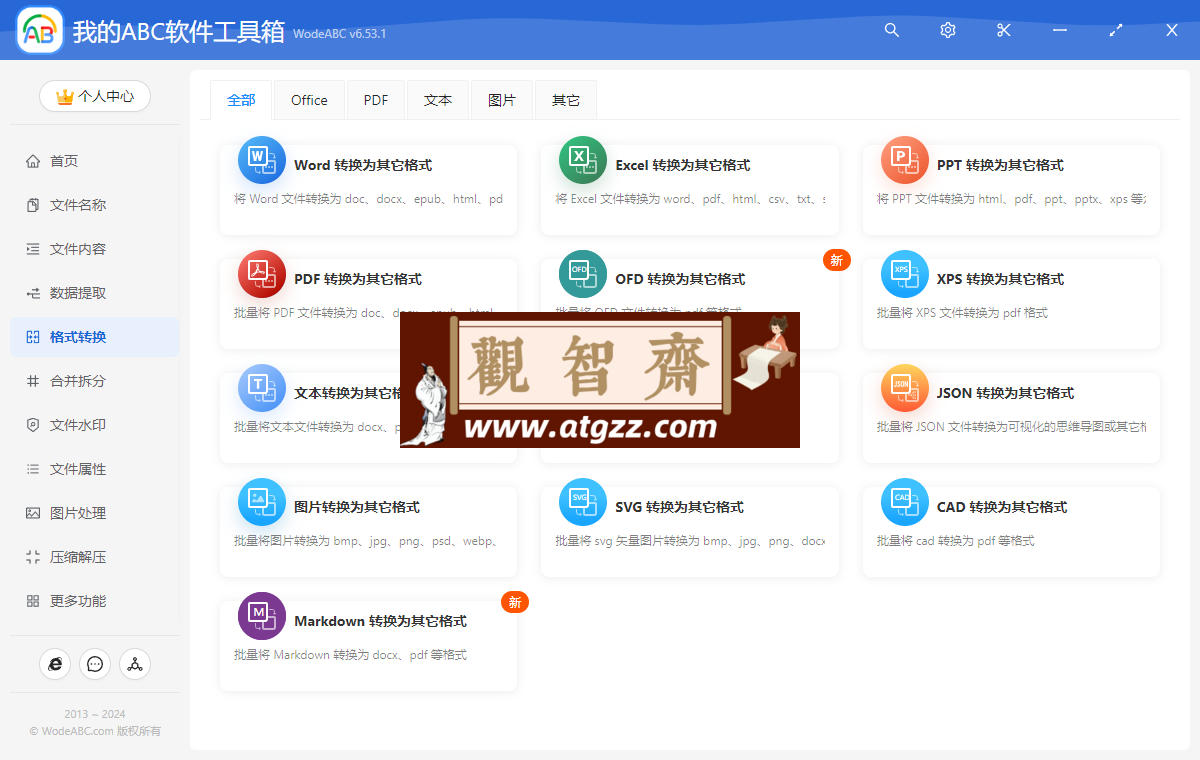The image size is (1200, 760).
Task: Open settings via the gear icon
Action: pos(948,30)
